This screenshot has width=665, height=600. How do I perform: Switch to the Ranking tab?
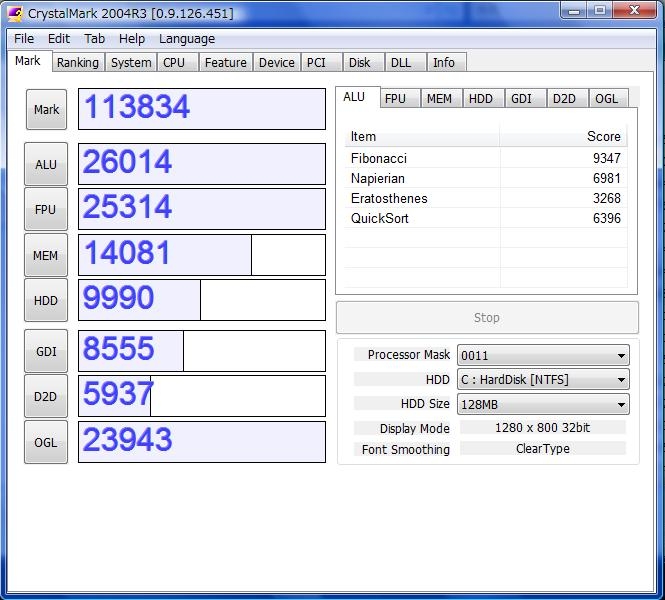pyautogui.click(x=77, y=62)
